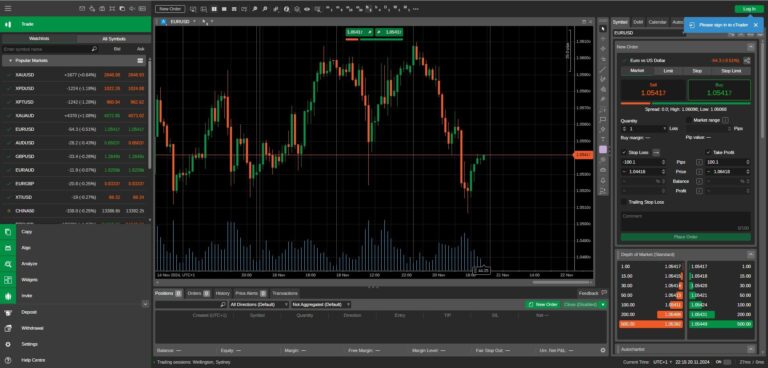Open the Price Alerts tab

coord(251,293)
